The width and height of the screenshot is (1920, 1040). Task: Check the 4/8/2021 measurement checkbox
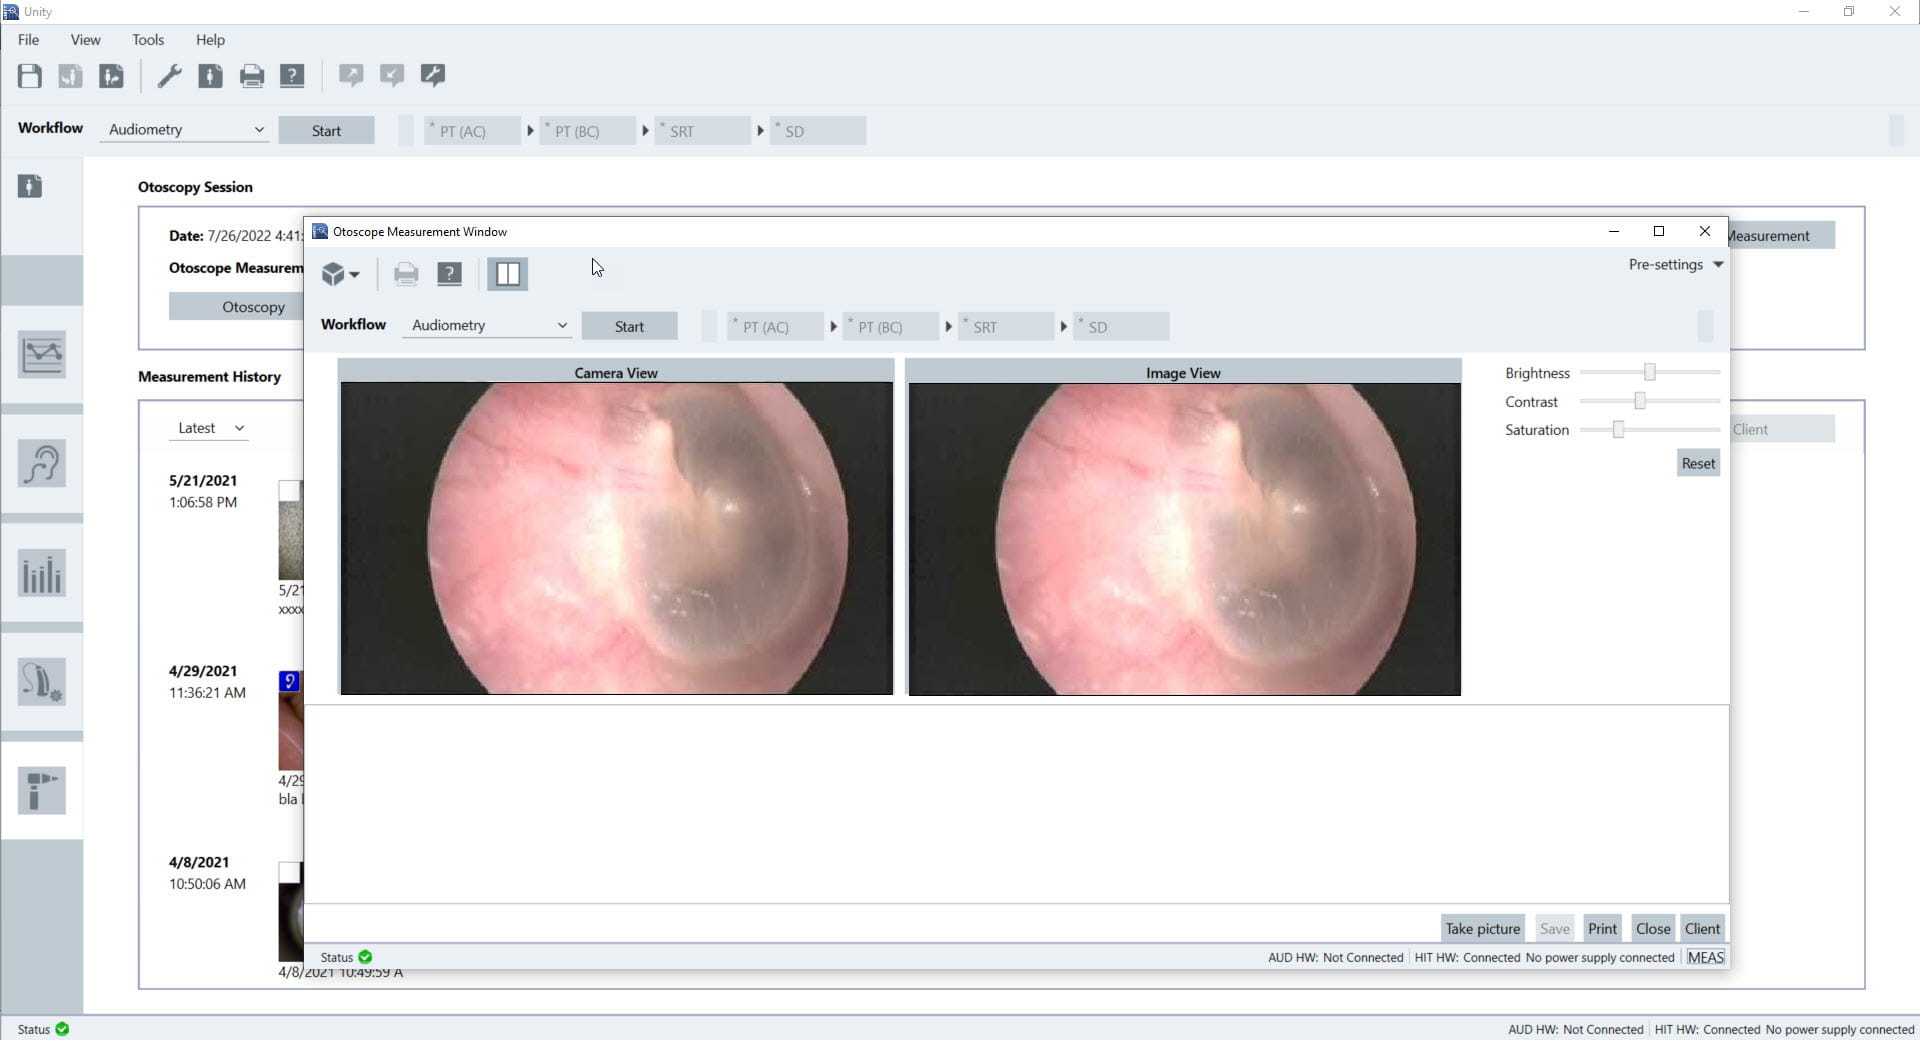[289, 872]
